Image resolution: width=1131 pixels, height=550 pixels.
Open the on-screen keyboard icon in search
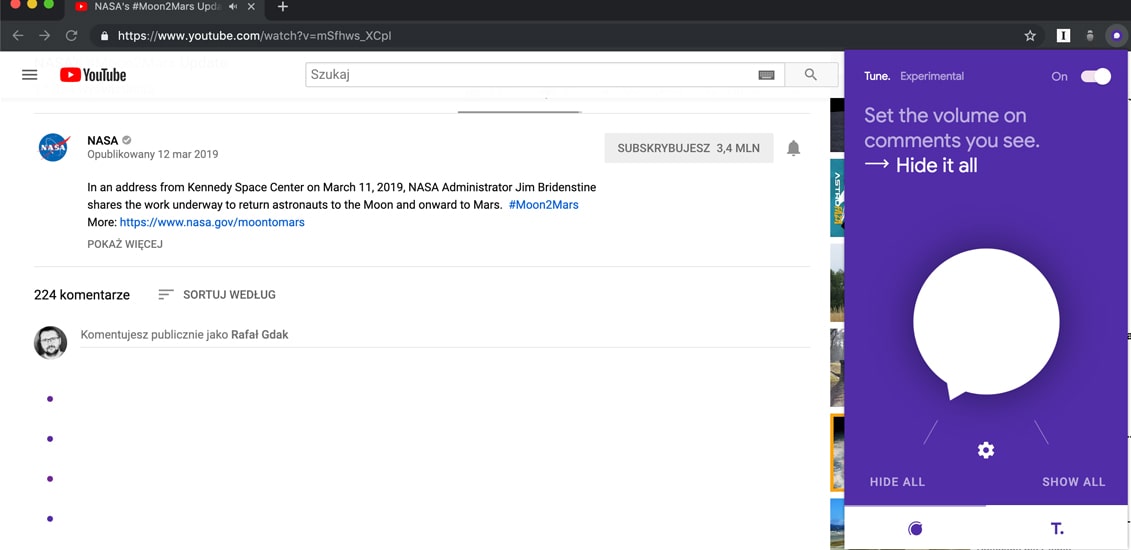click(767, 74)
